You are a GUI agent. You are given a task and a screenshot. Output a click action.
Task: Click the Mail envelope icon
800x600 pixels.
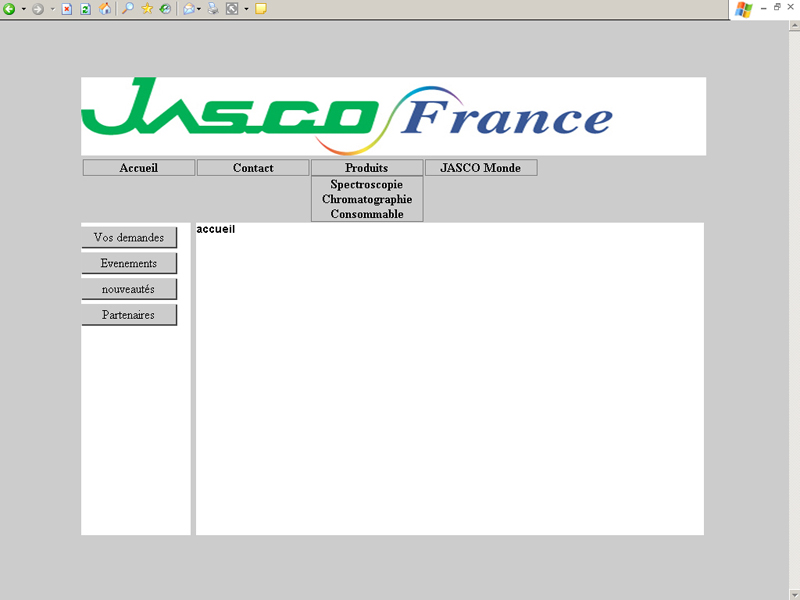click(189, 9)
